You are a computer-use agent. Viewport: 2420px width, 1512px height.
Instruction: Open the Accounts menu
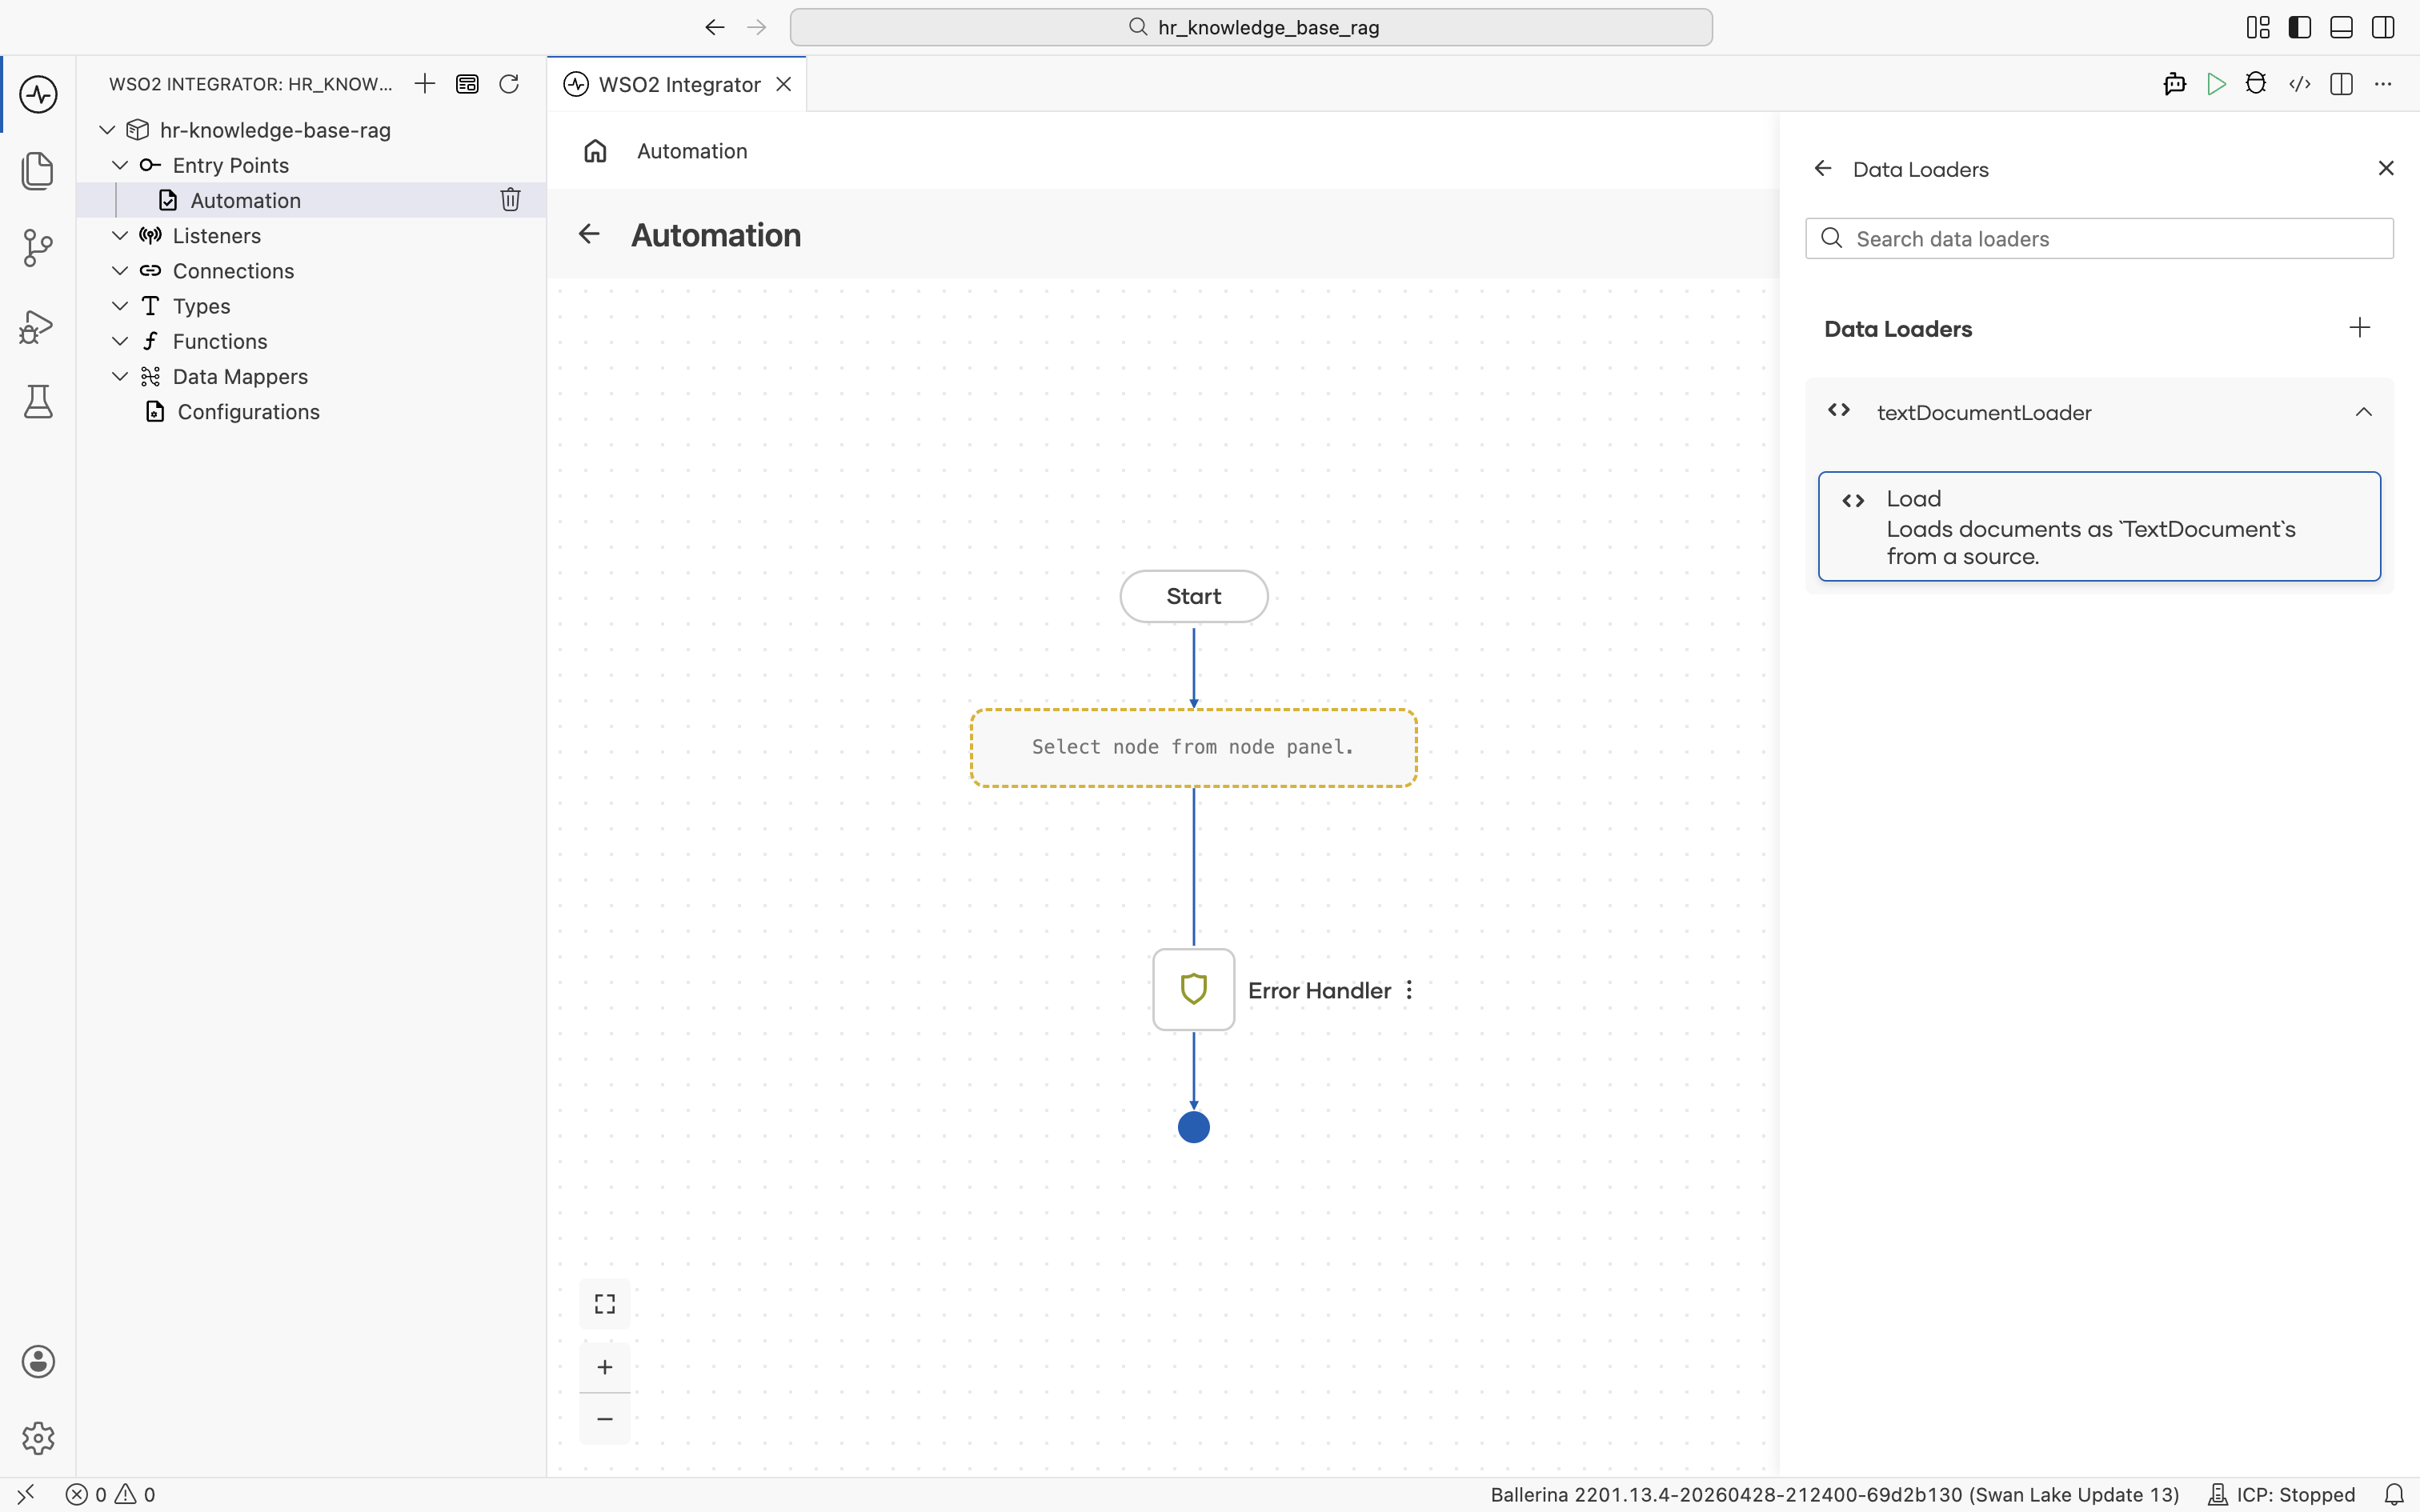38,1361
